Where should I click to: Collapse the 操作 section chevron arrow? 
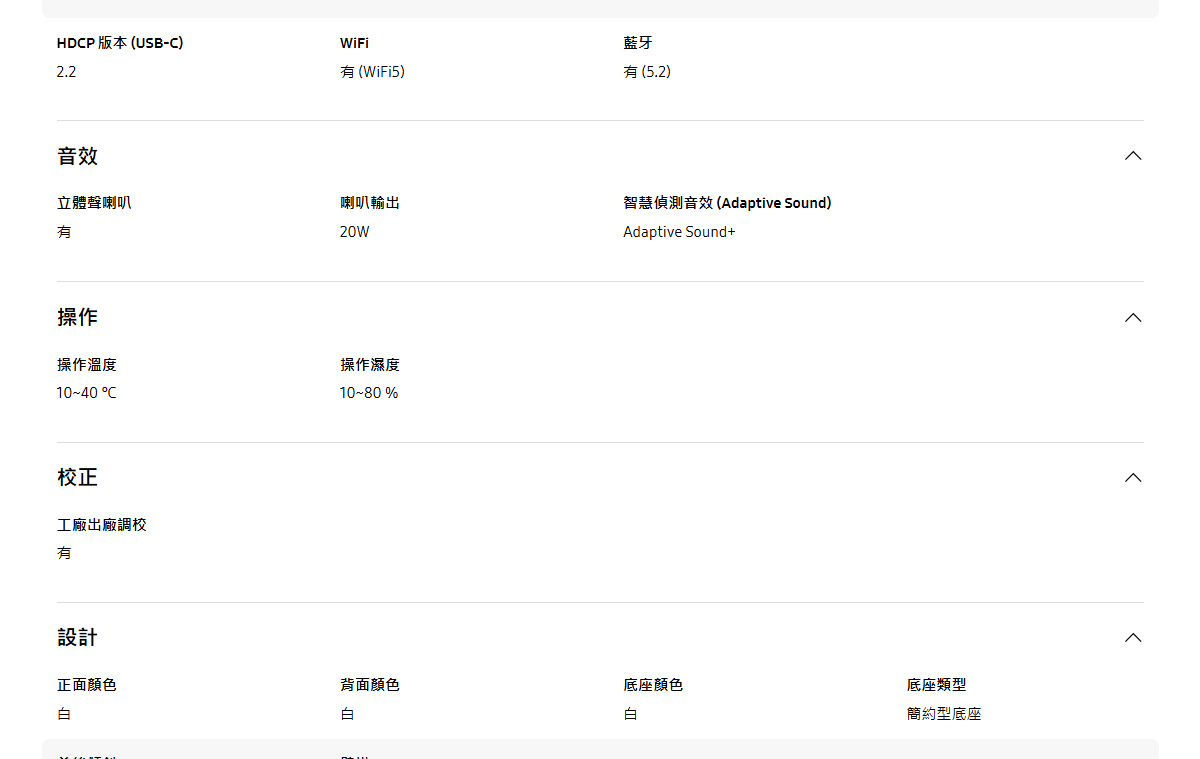1132,317
